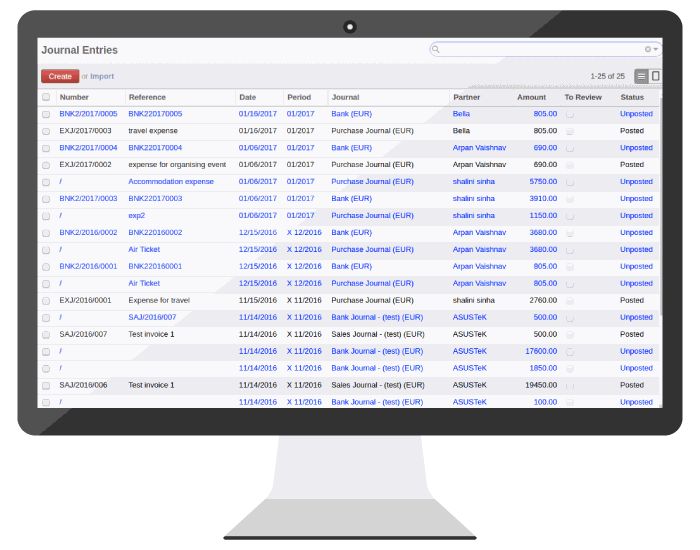Sort by Date column header

pos(247,97)
